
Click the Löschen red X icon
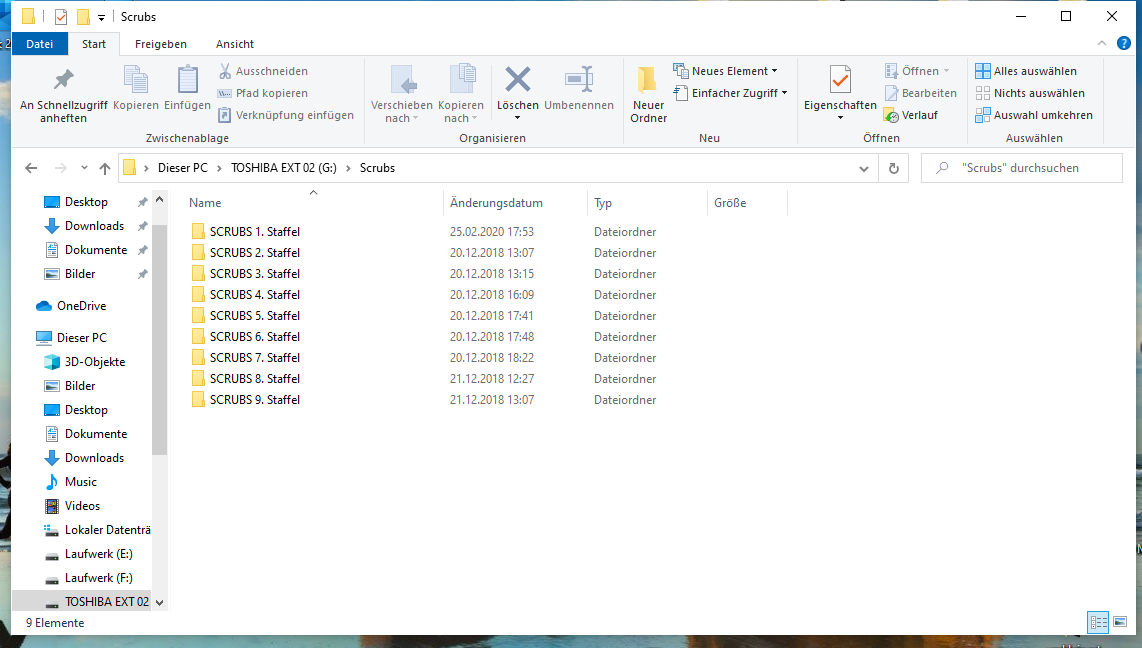tap(518, 79)
